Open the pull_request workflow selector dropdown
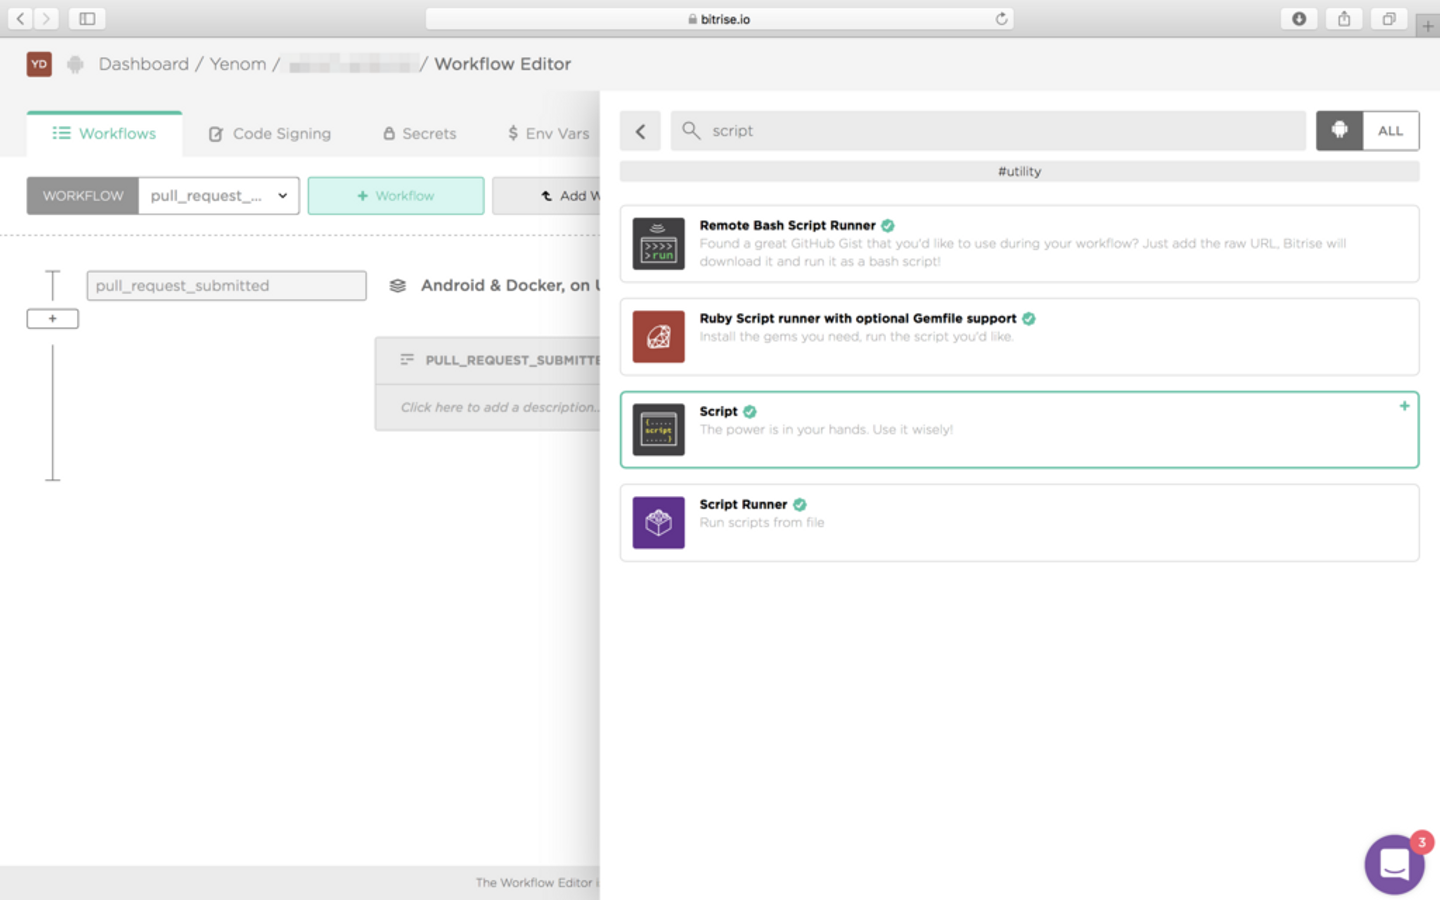Viewport: 1440px width, 900px height. click(x=219, y=196)
